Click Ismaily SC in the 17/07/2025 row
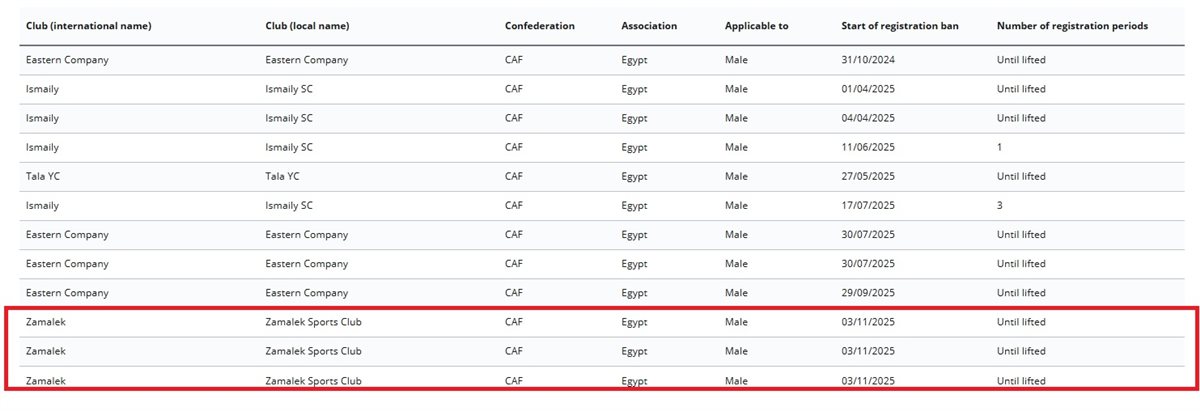Screen dimensions: 1200x411 click(x=289, y=205)
